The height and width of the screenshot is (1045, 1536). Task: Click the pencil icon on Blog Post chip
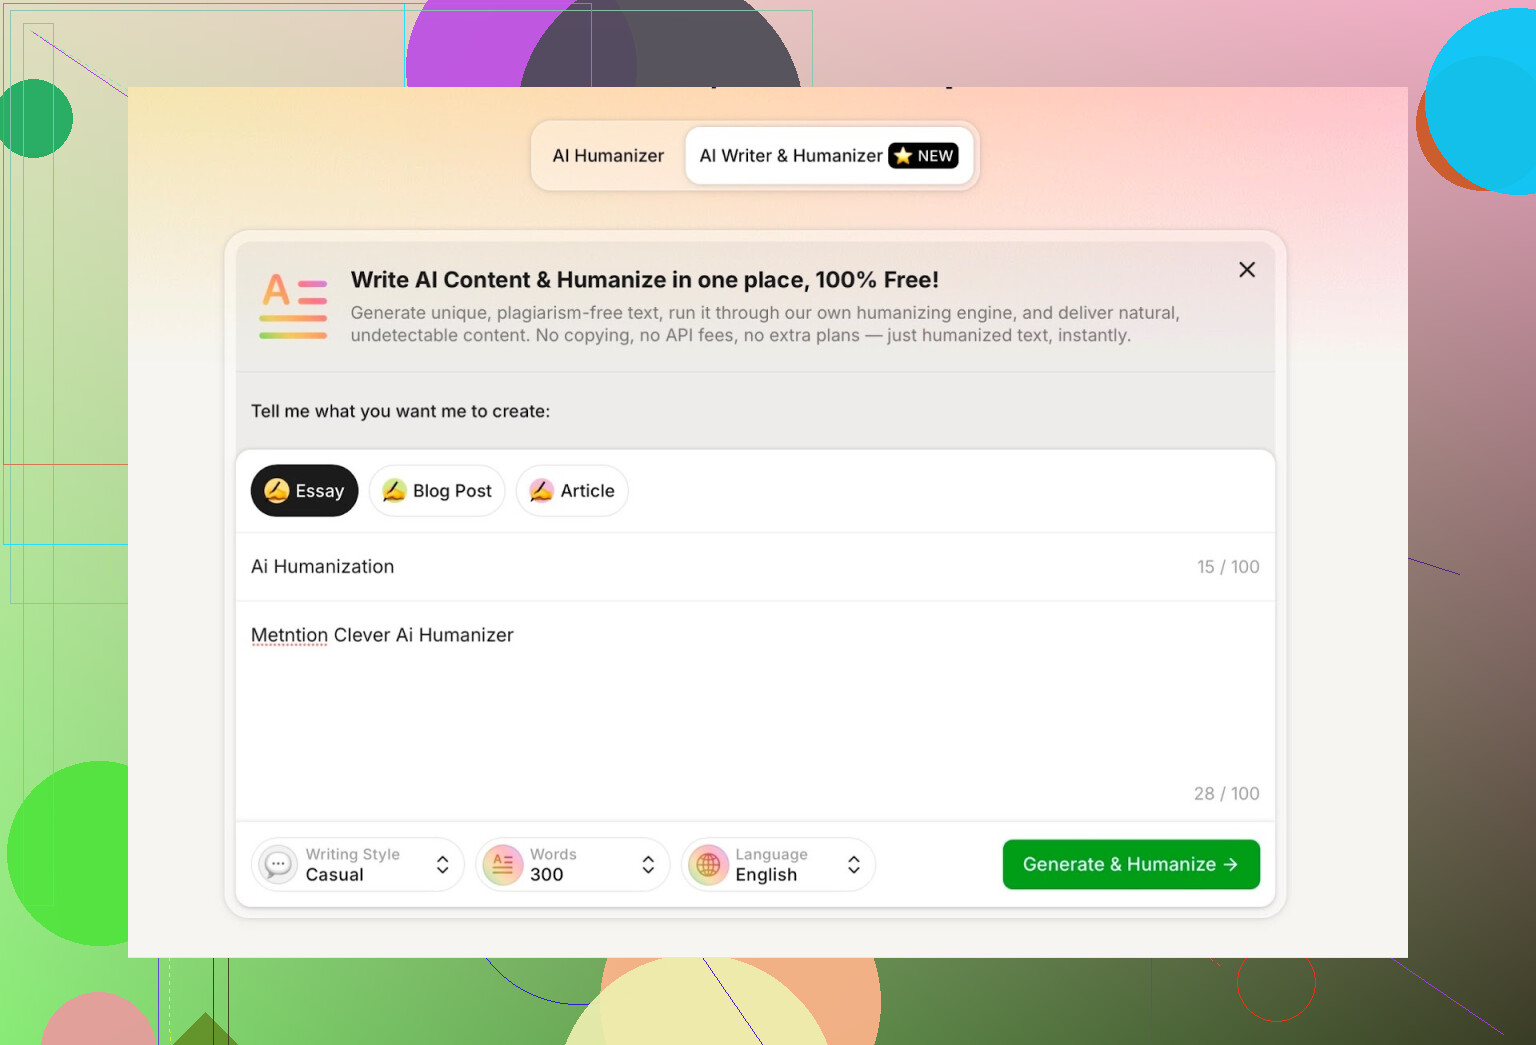coord(394,490)
